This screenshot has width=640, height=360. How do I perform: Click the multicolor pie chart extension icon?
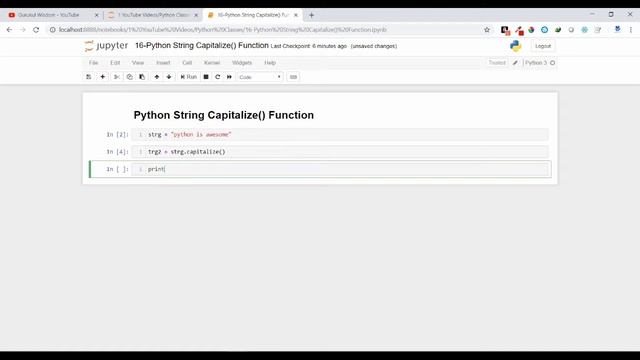531,30
